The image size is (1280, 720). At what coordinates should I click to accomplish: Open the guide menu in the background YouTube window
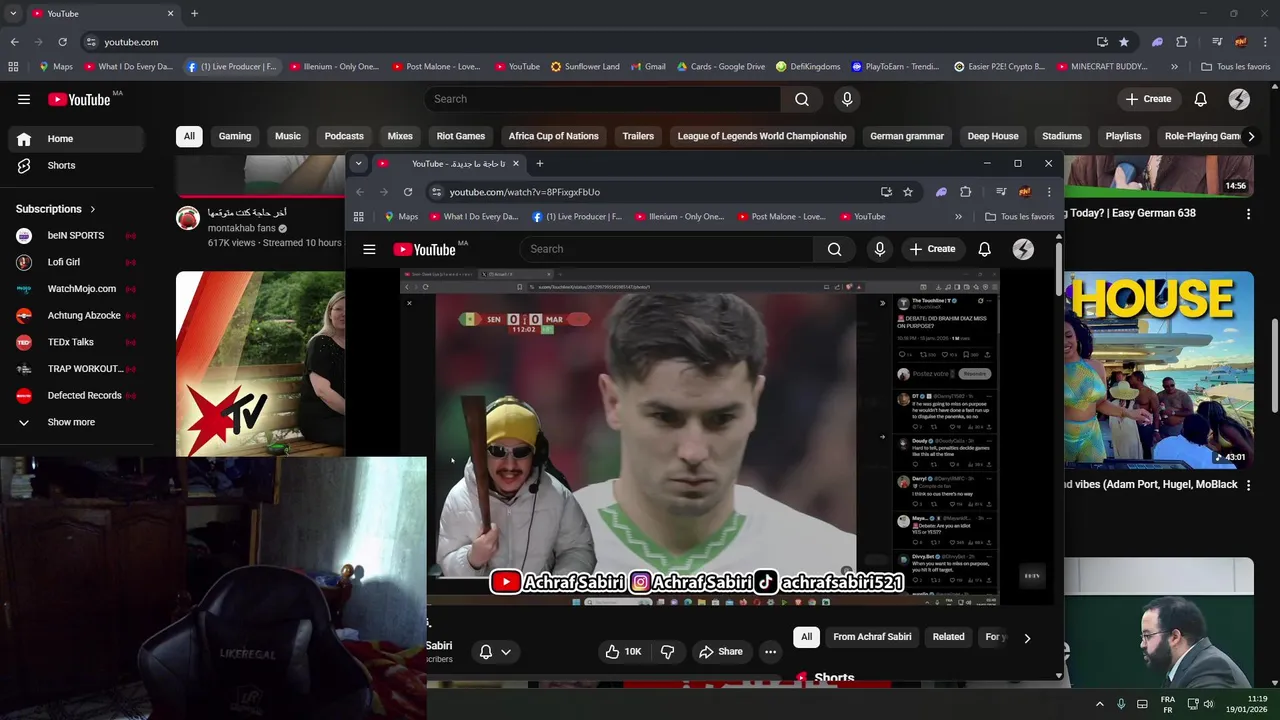click(24, 99)
